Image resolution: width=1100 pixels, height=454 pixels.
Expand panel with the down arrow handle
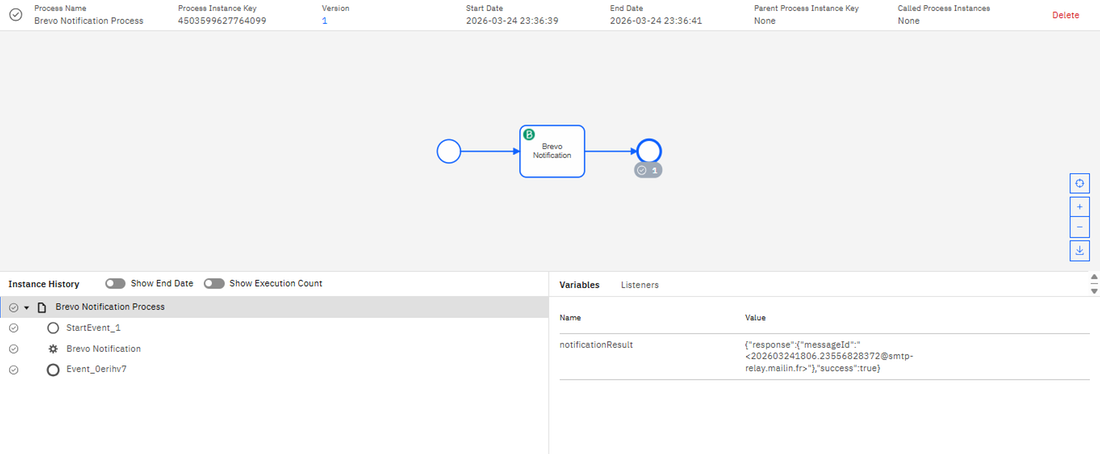pyautogui.click(x=1094, y=291)
